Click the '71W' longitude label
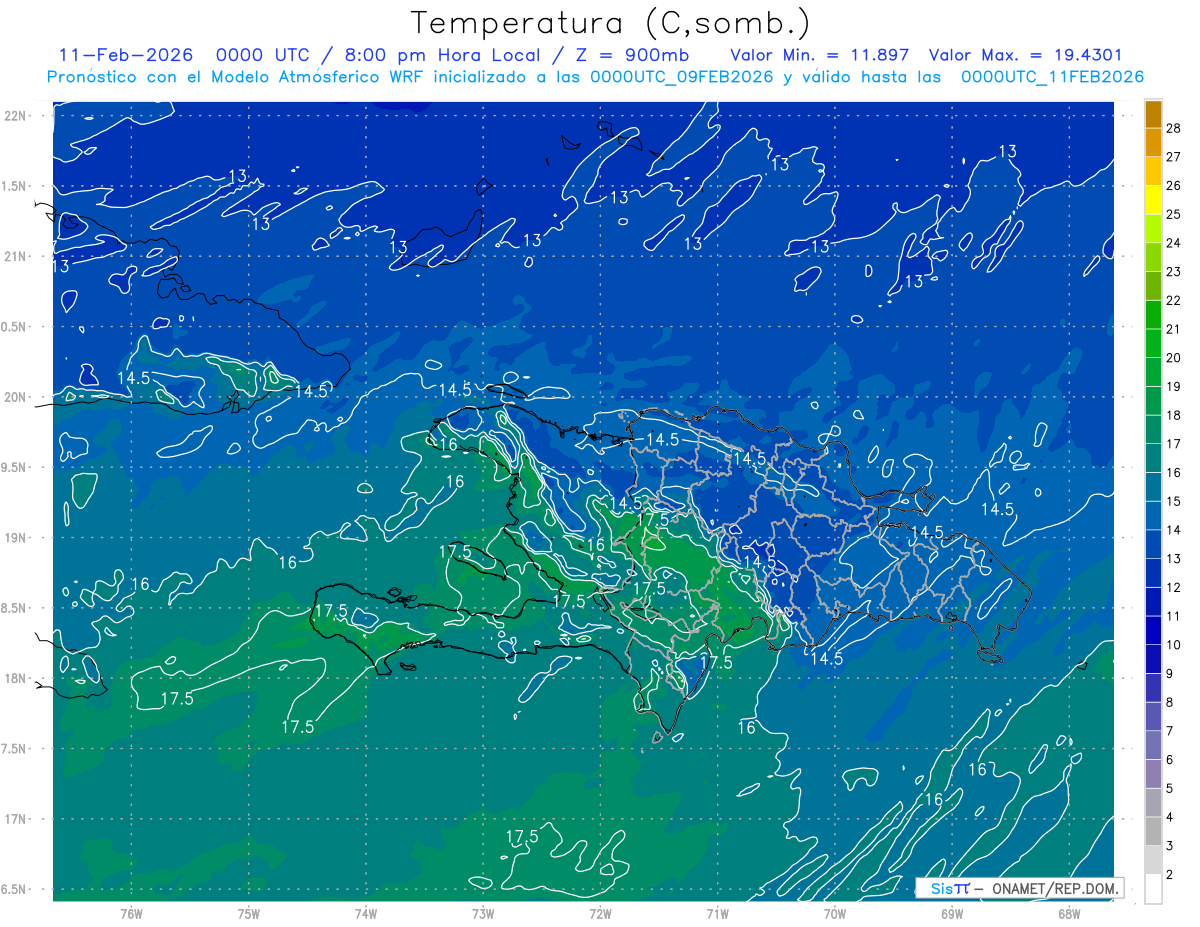 [x=717, y=914]
